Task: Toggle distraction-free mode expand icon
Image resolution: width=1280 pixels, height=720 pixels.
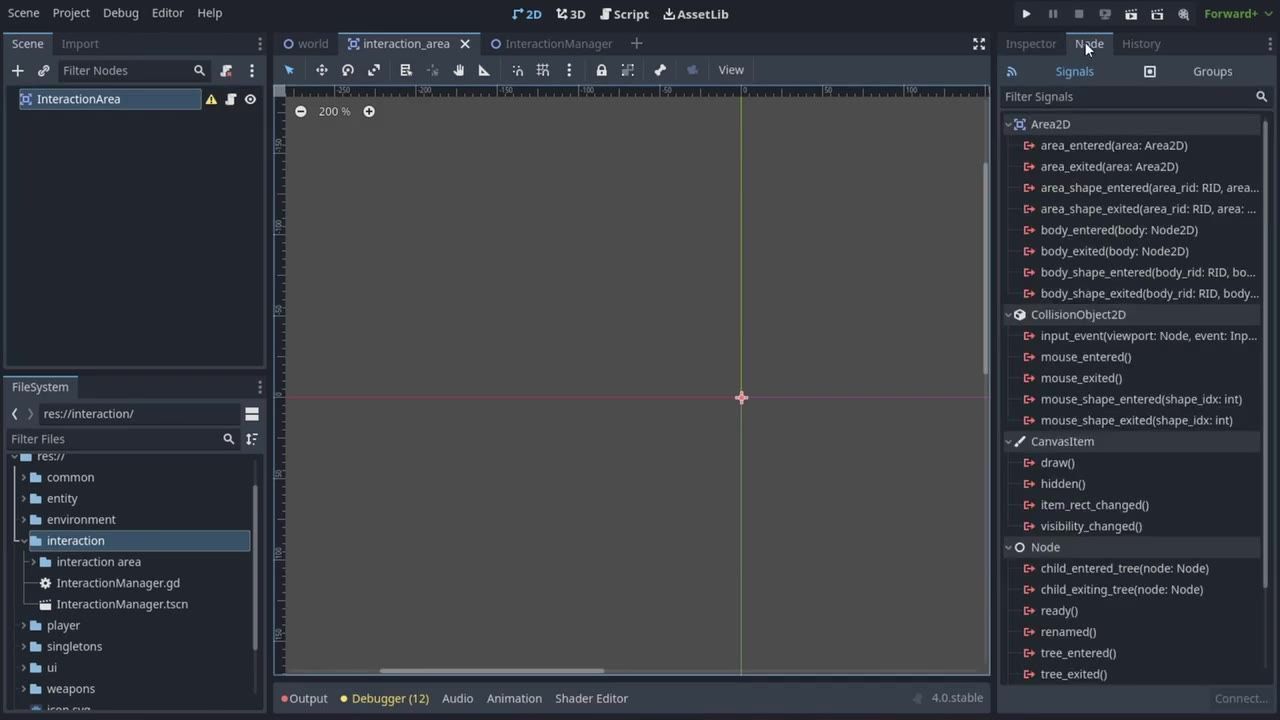Action: 979,44
